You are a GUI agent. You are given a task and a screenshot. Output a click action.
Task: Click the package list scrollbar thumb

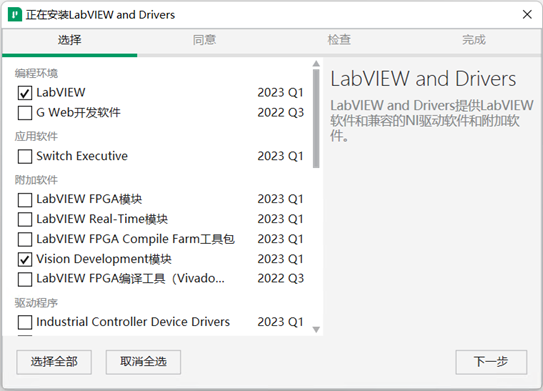click(x=316, y=119)
